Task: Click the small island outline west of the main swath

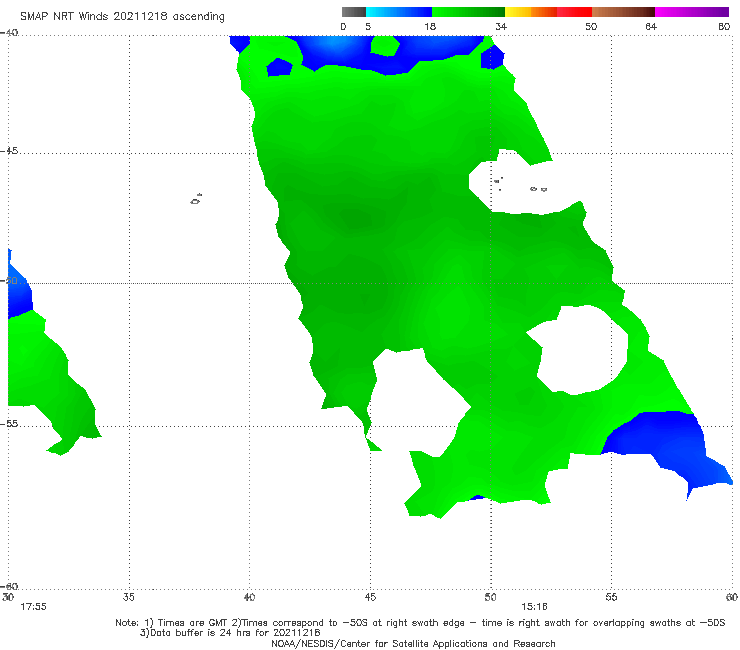Action: [x=196, y=199]
